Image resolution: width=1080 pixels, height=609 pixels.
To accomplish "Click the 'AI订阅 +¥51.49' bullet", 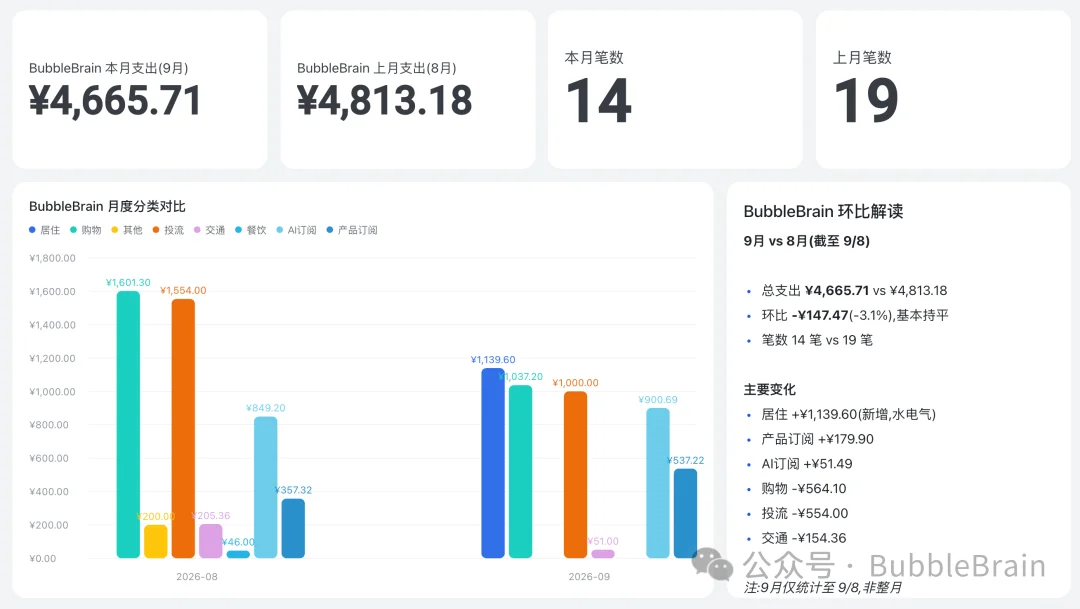I will [807, 464].
